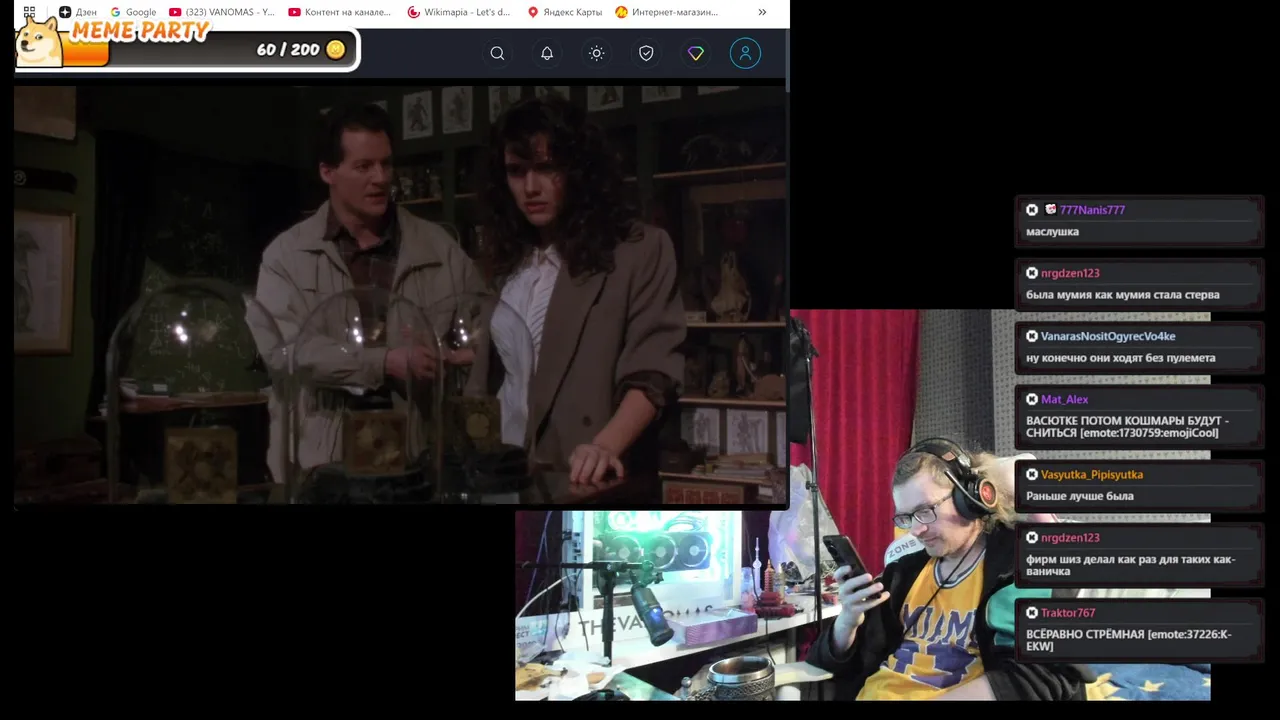Click the 60 / 200 coin counter
This screenshot has height=720, width=1280.
coord(288,49)
